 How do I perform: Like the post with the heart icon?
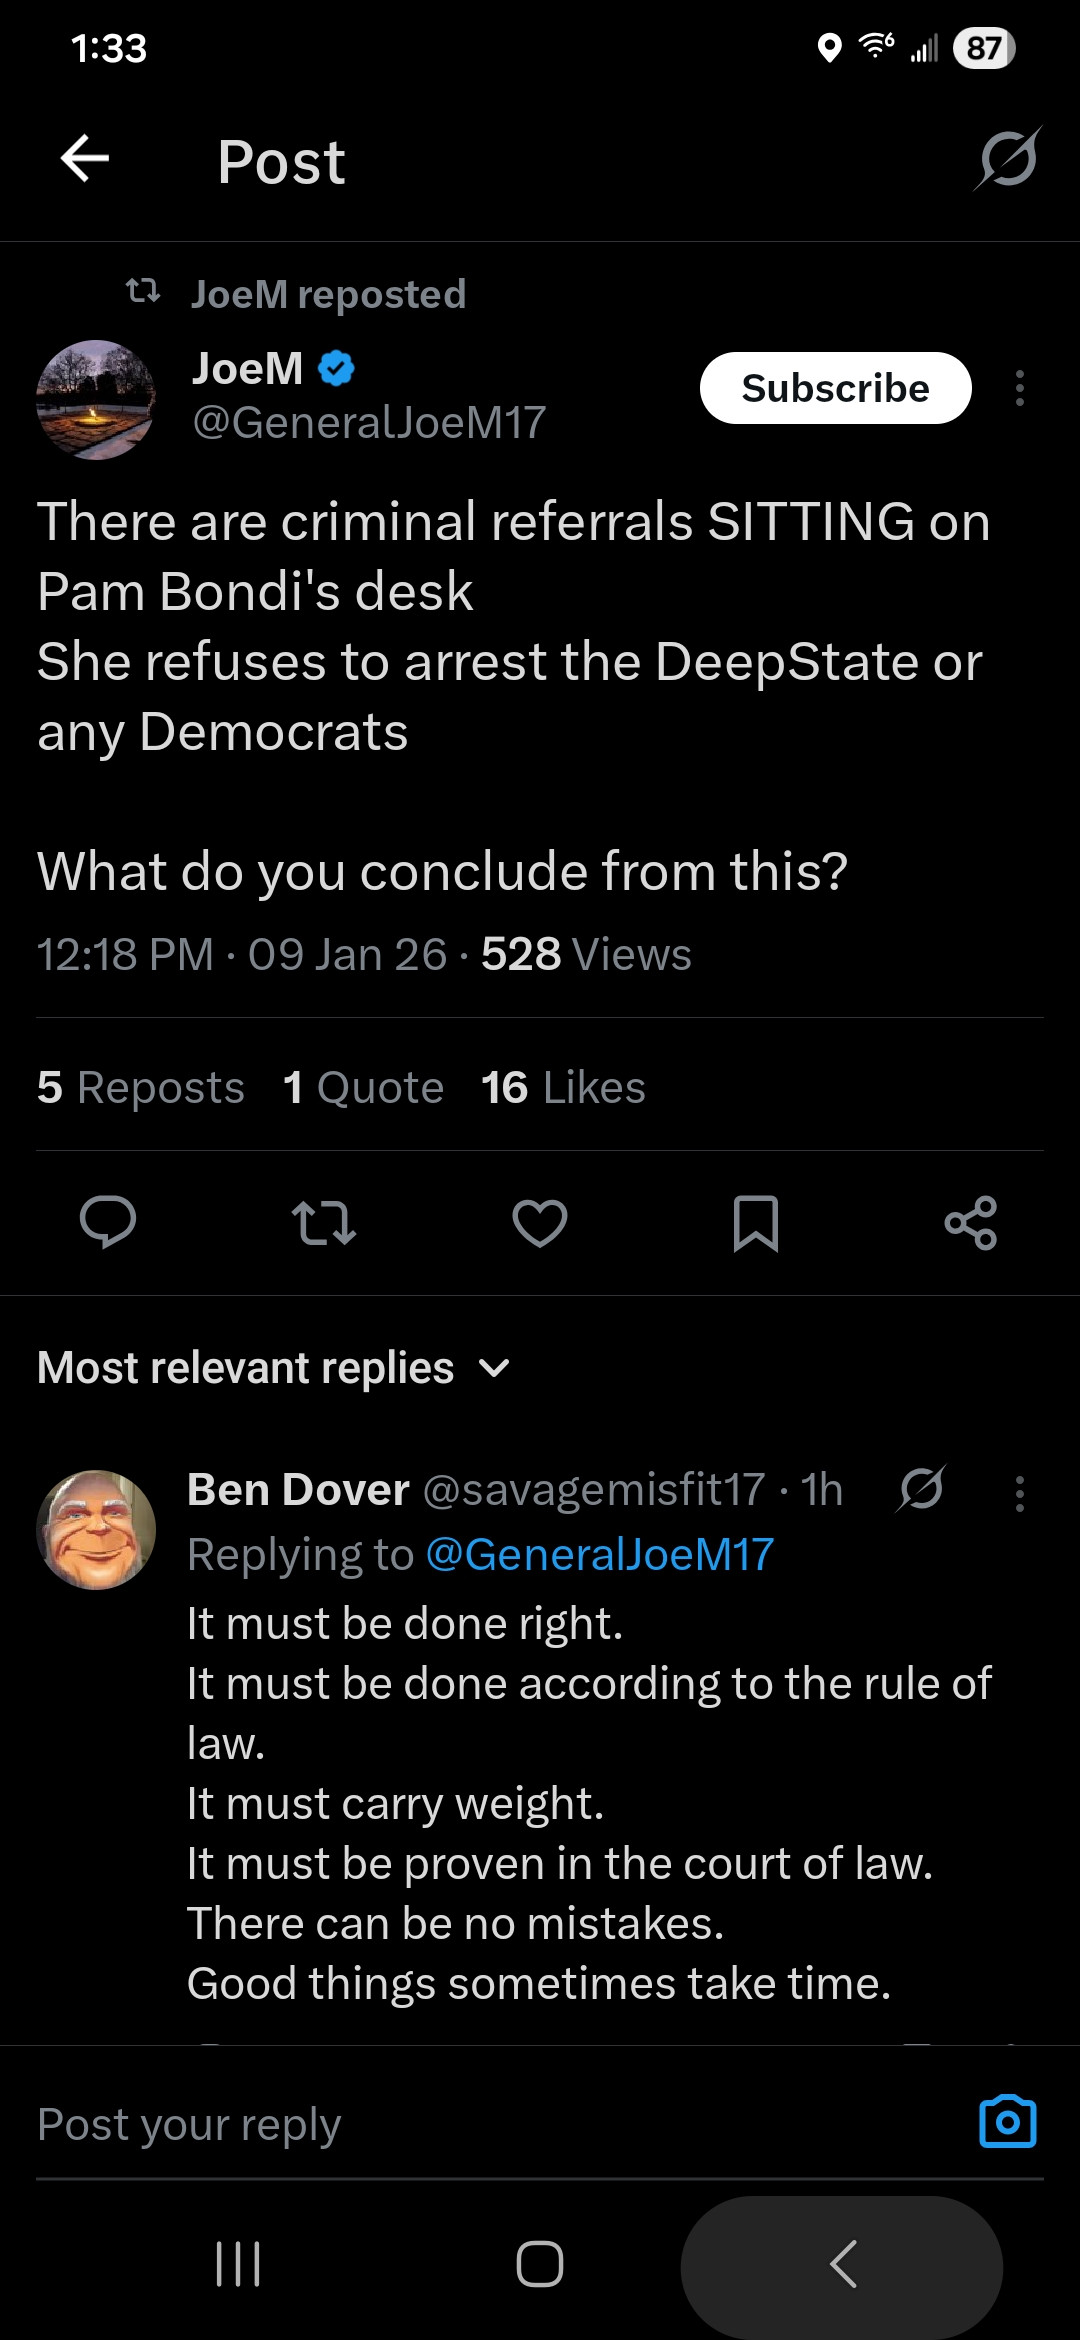point(540,1222)
